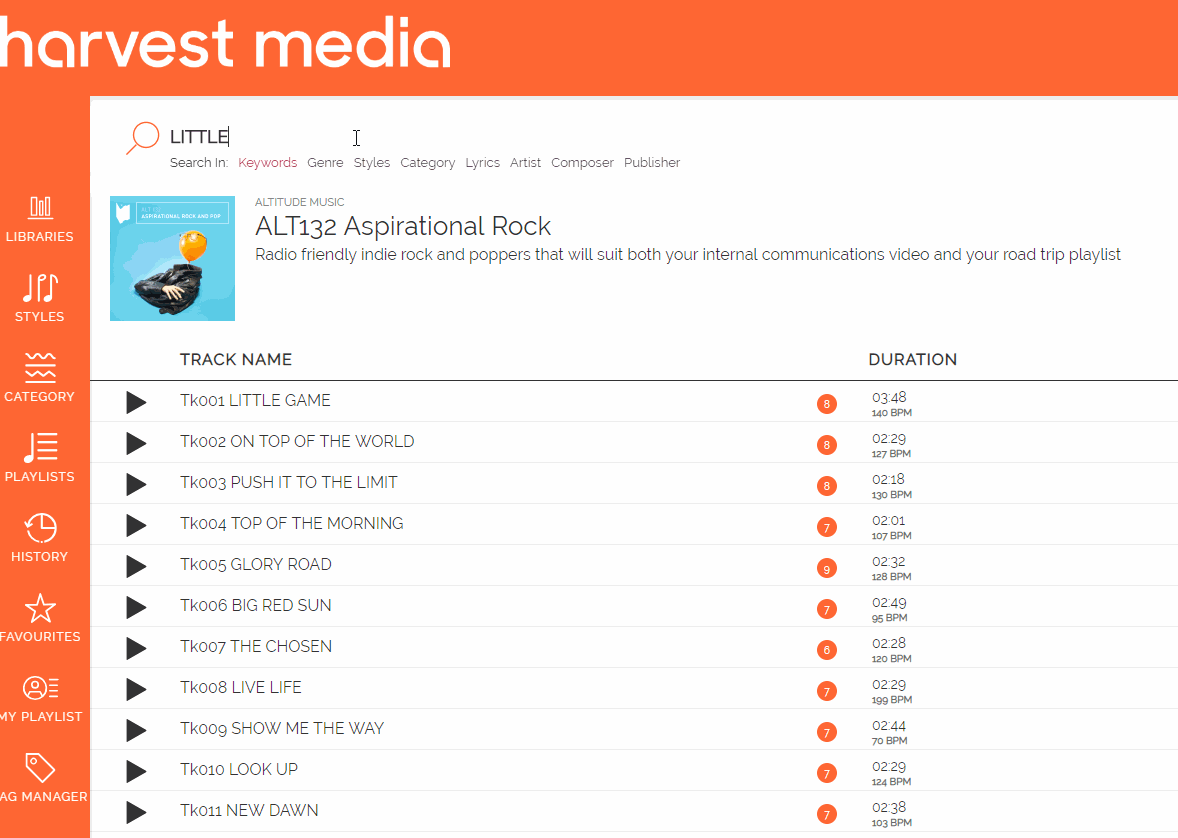Open the Libraries section in sidebar
This screenshot has width=1178, height=838.
pyautogui.click(x=40, y=219)
